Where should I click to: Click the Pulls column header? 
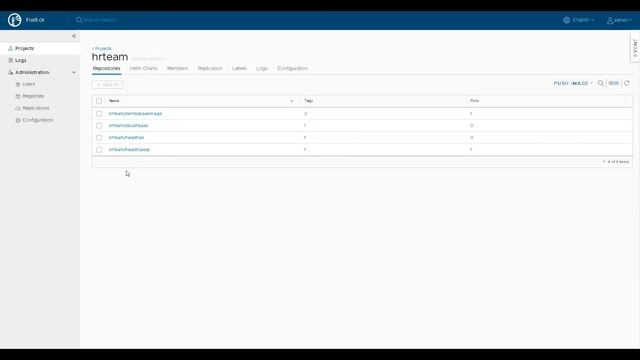pos(475,101)
